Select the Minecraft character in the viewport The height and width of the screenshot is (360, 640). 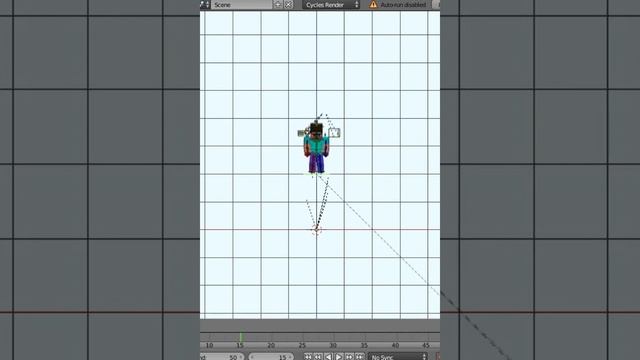[316, 149]
